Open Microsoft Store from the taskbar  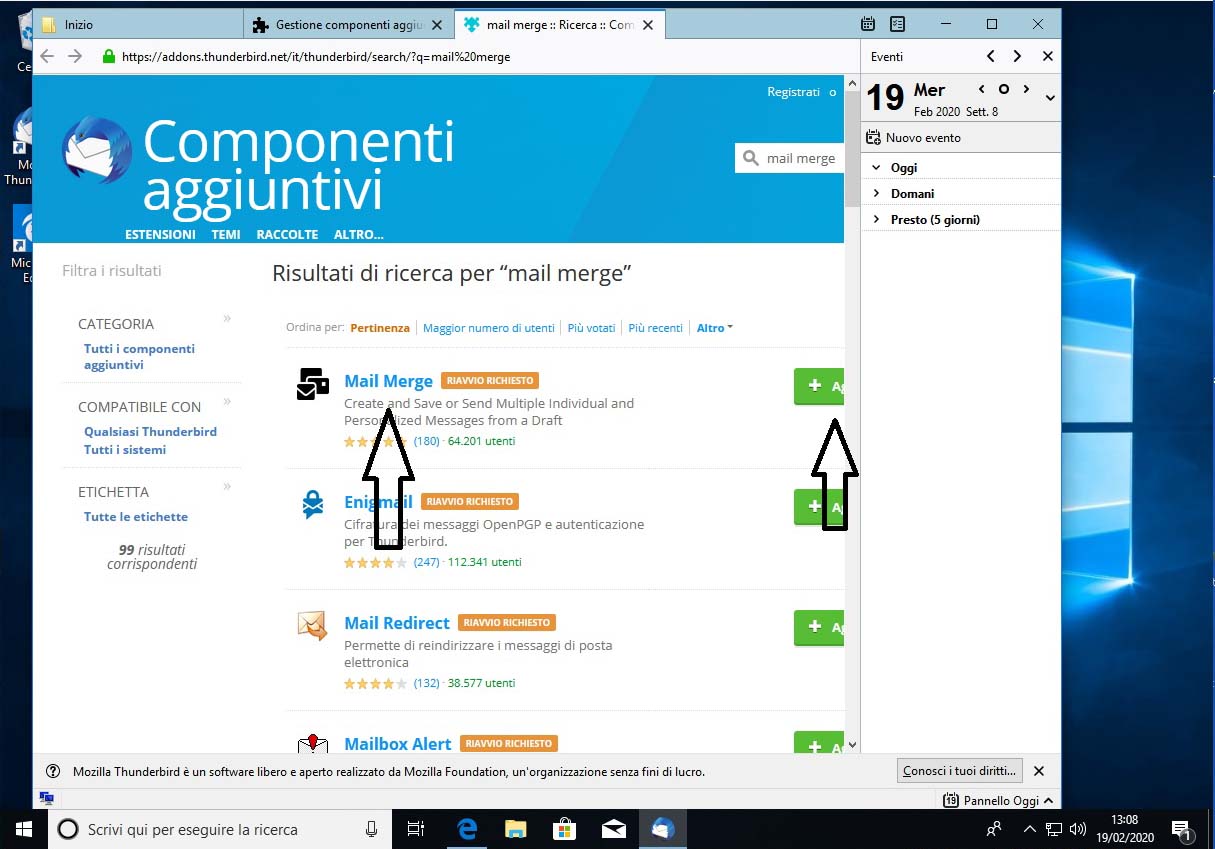pos(564,829)
